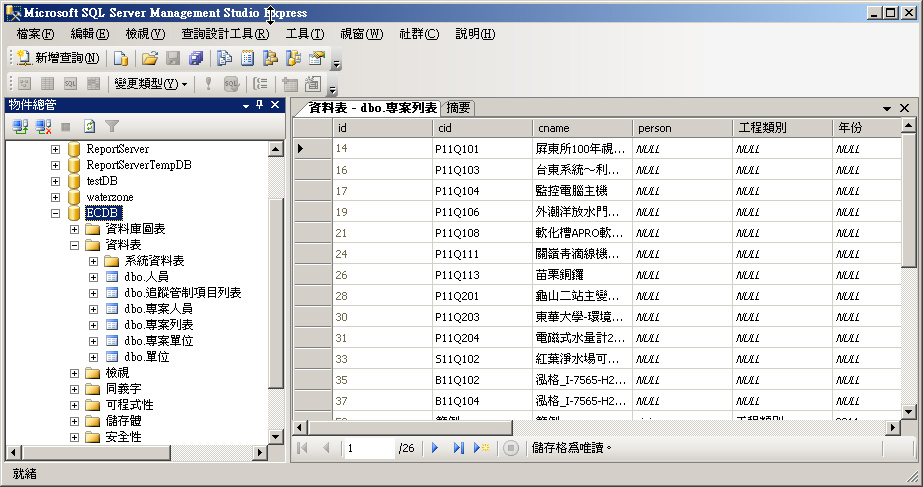
Task: Click the Disconnect icon in Object Explorer
Action: [x=43, y=126]
